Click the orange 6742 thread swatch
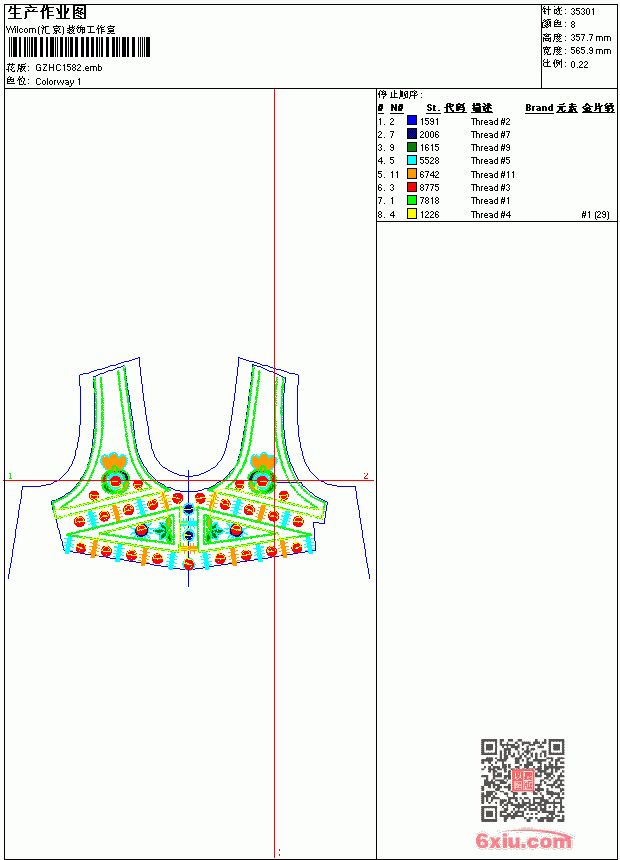Screen dimensions: 620x860 point(412,174)
